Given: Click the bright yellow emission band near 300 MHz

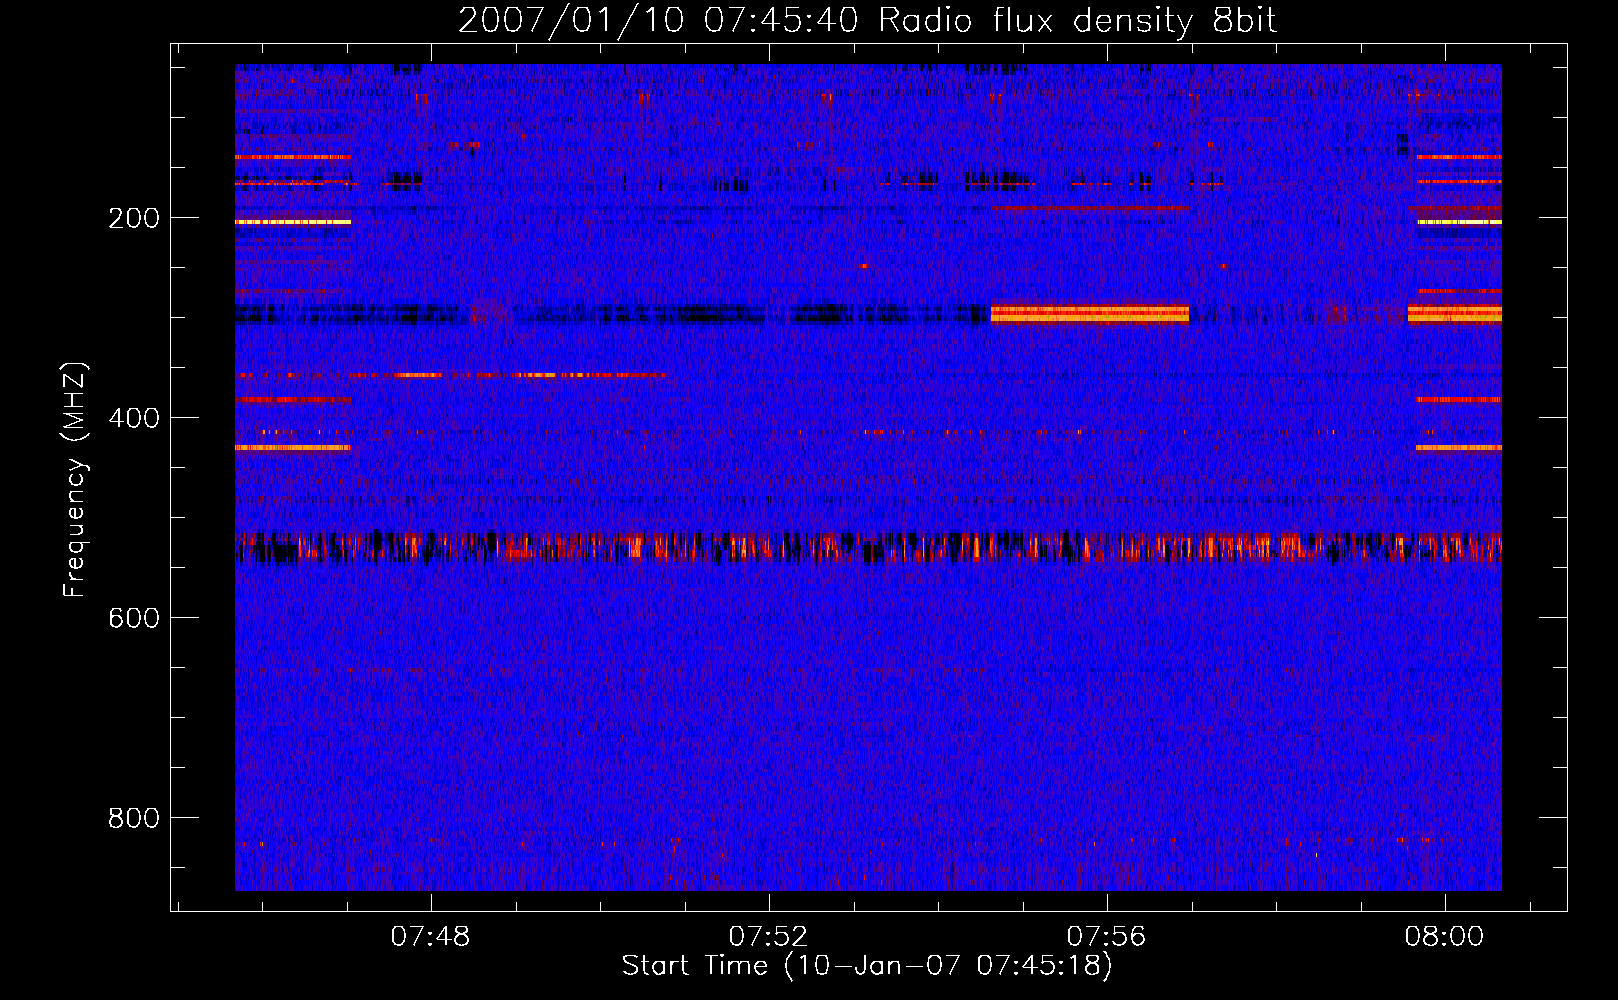Looking at the screenshot, I should click(1090, 314).
